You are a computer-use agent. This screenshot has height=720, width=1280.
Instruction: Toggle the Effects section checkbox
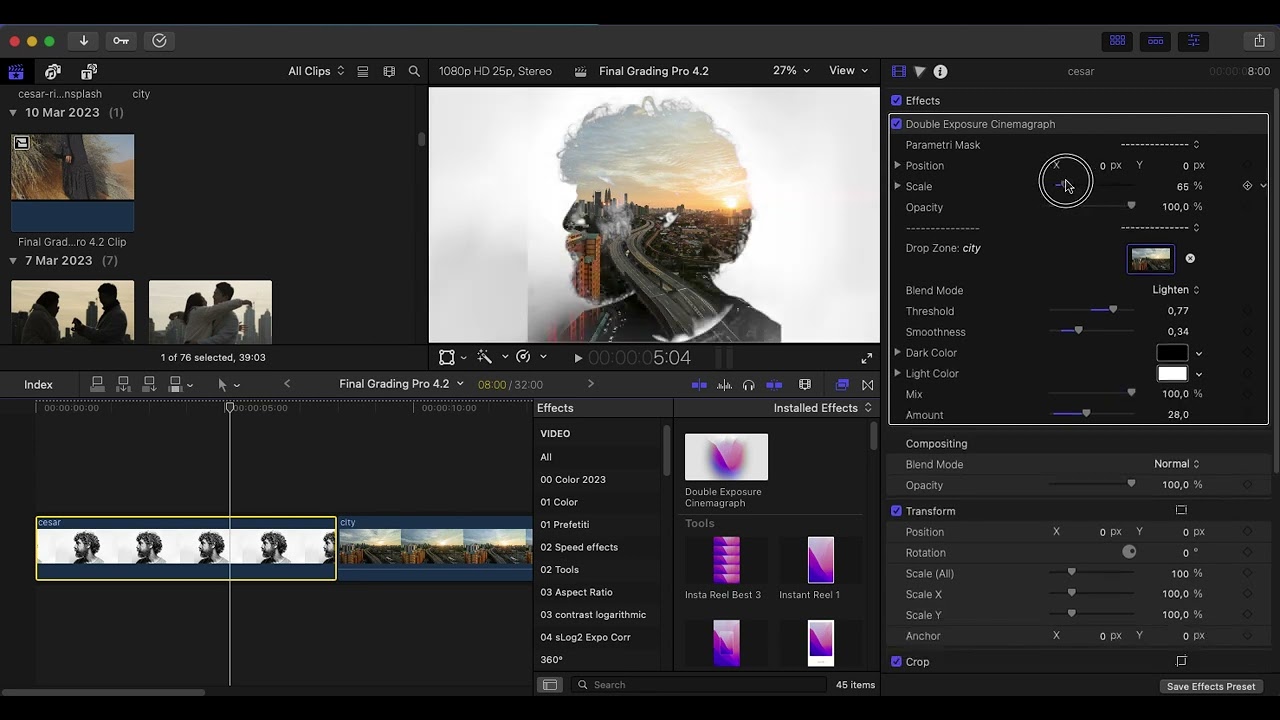point(896,101)
